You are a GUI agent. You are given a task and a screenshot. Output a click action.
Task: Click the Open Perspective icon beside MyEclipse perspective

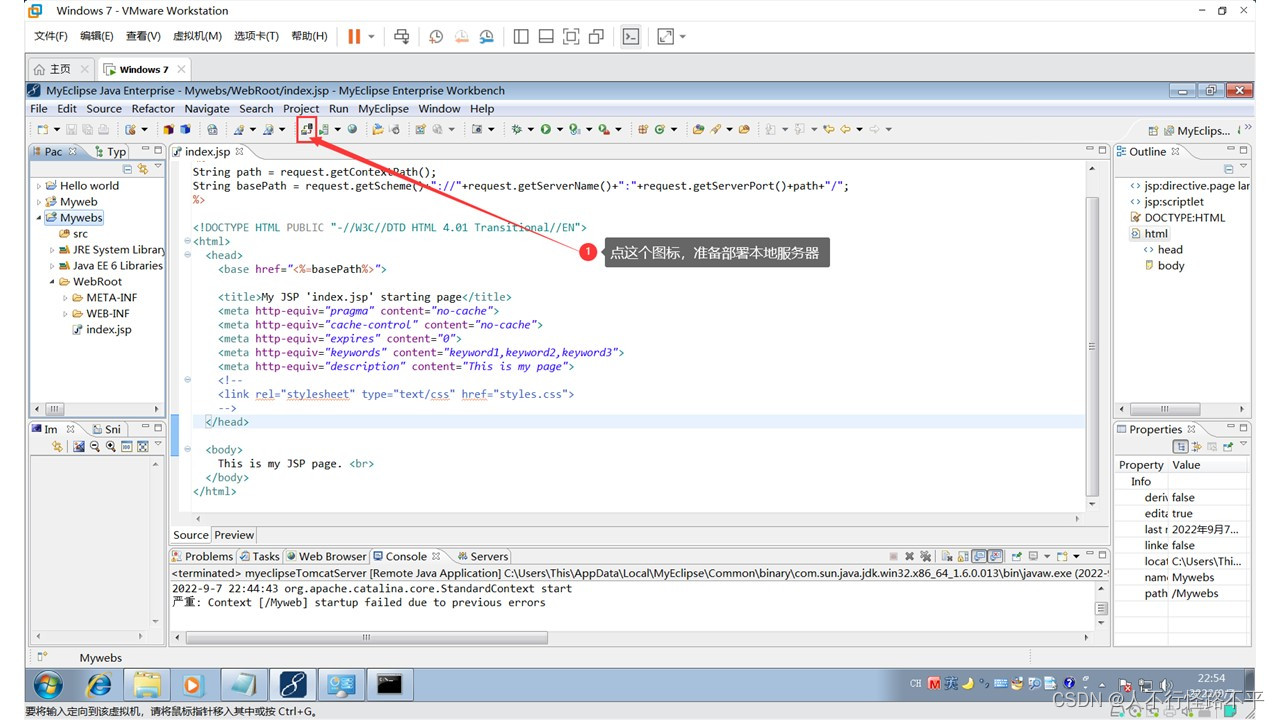tap(1153, 131)
